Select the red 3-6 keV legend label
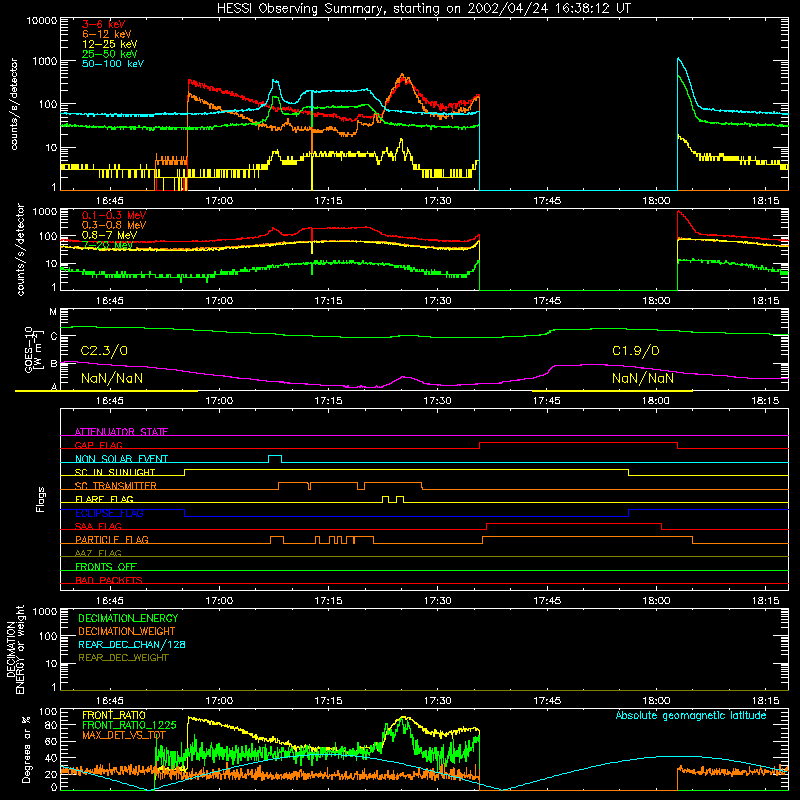 tap(104, 24)
